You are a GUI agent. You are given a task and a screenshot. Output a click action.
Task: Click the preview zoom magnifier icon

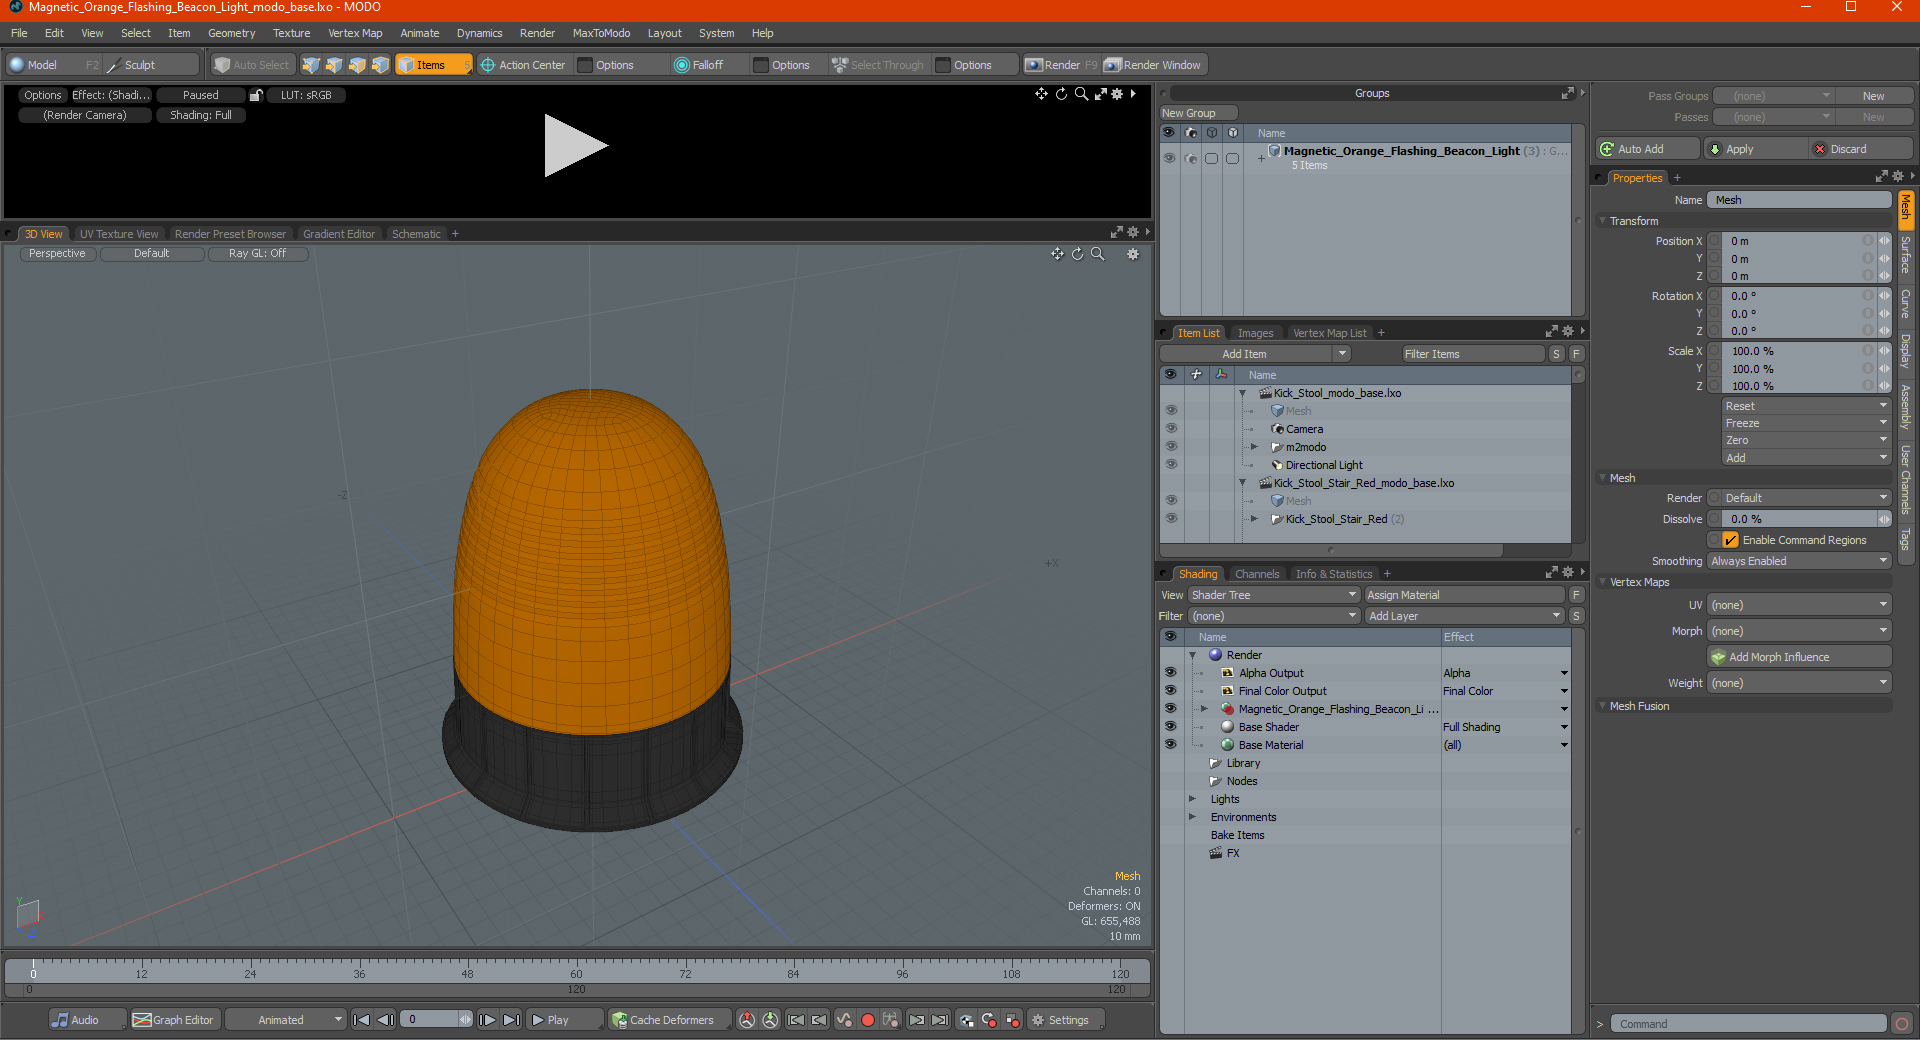(1081, 94)
